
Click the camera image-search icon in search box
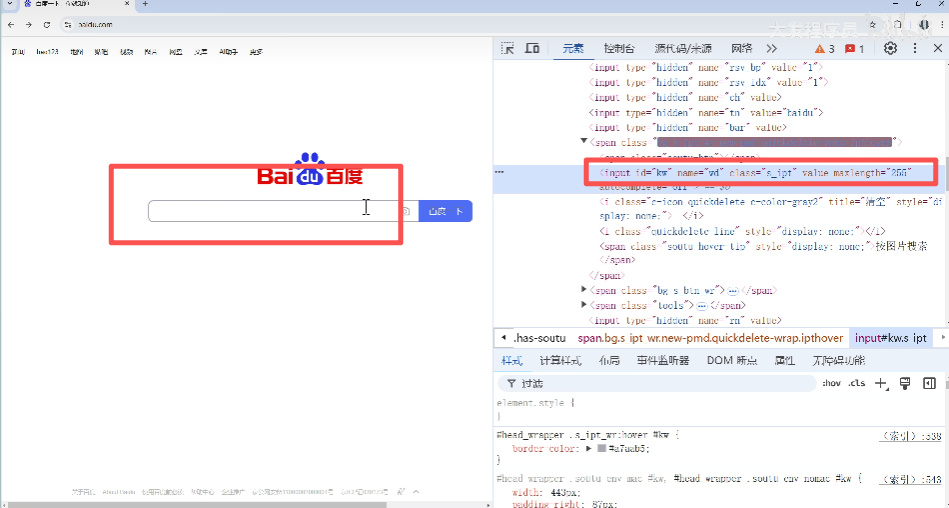point(406,211)
